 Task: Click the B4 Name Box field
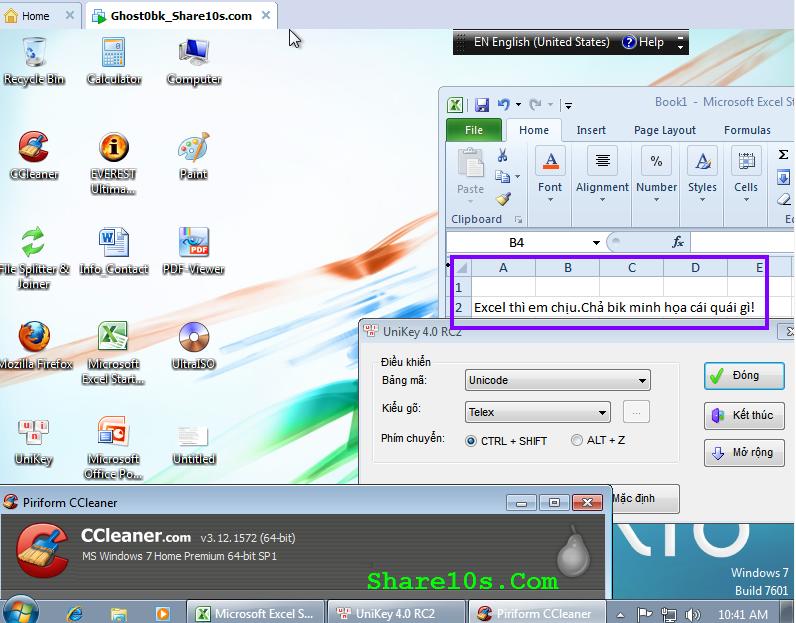point(517,243)
